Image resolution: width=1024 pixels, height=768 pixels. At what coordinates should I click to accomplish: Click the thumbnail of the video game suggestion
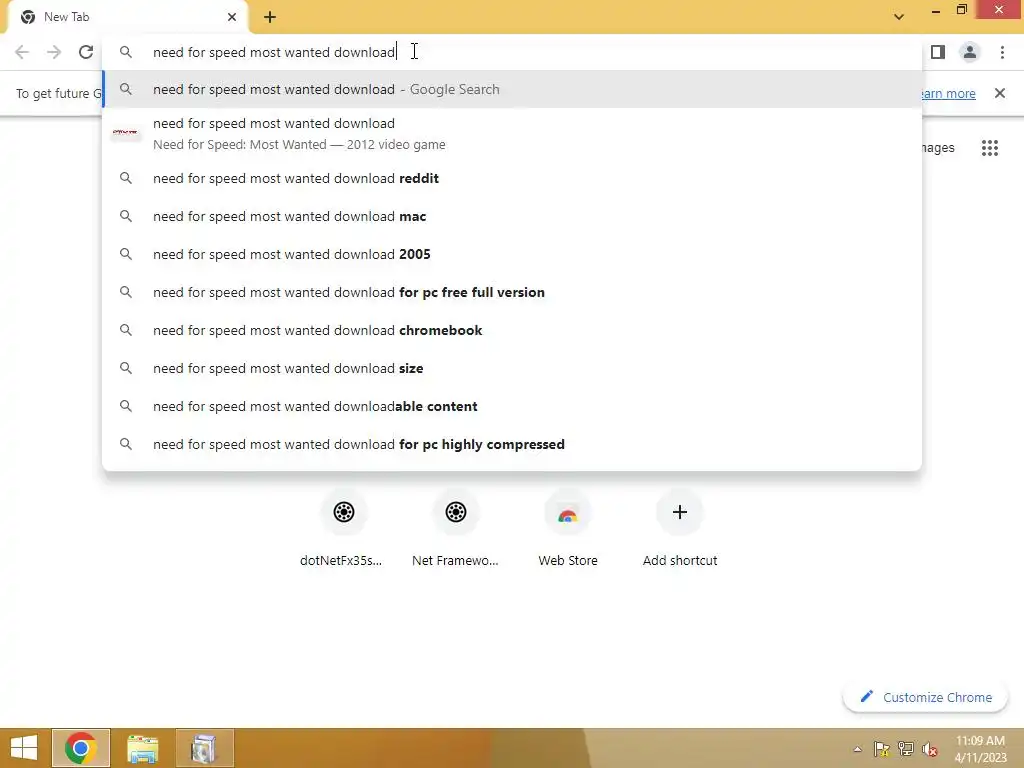coord(126,133)
